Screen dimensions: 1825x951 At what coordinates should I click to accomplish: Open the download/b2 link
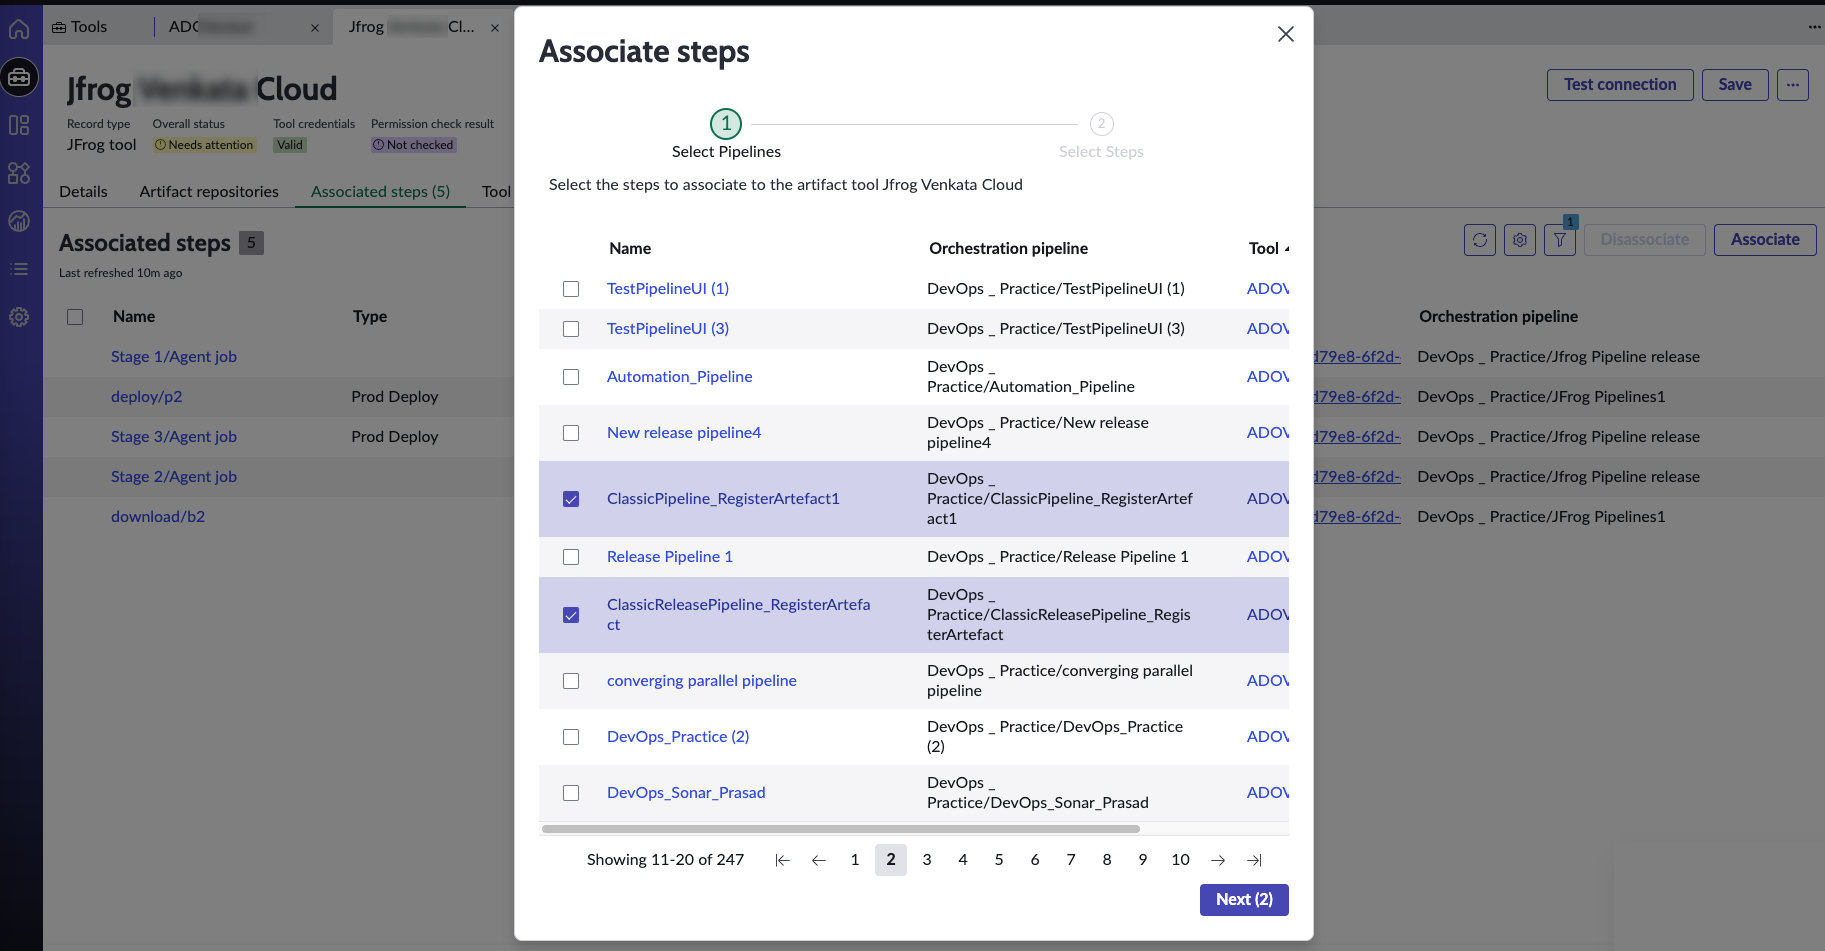[x=158, y=517]
